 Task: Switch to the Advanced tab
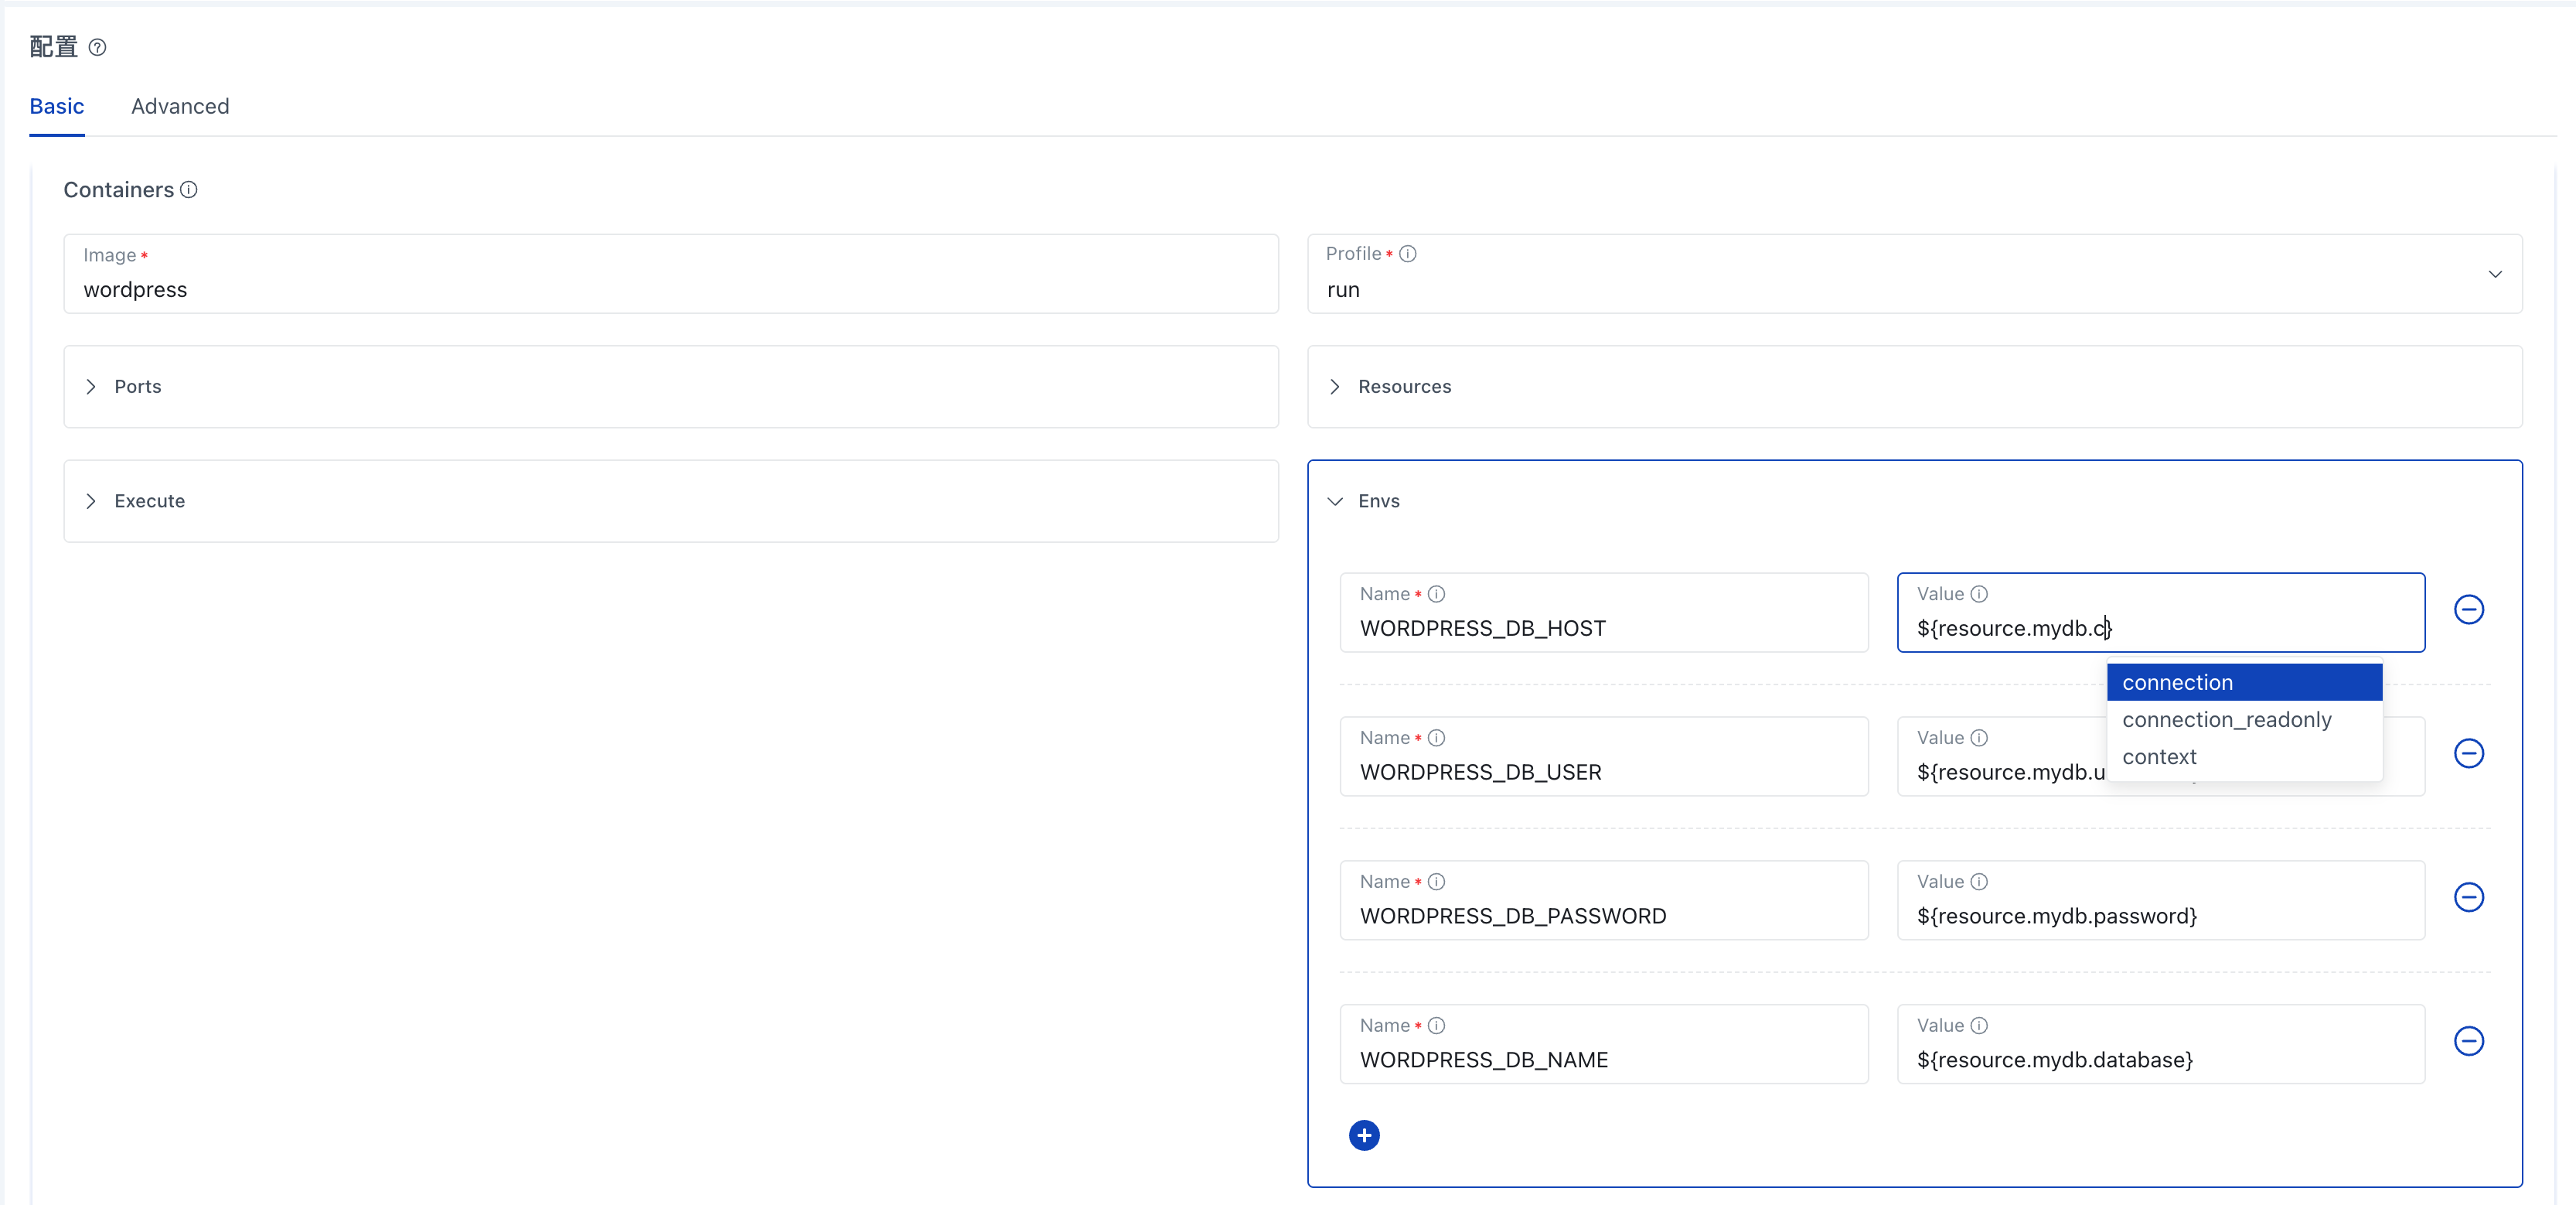180,107
